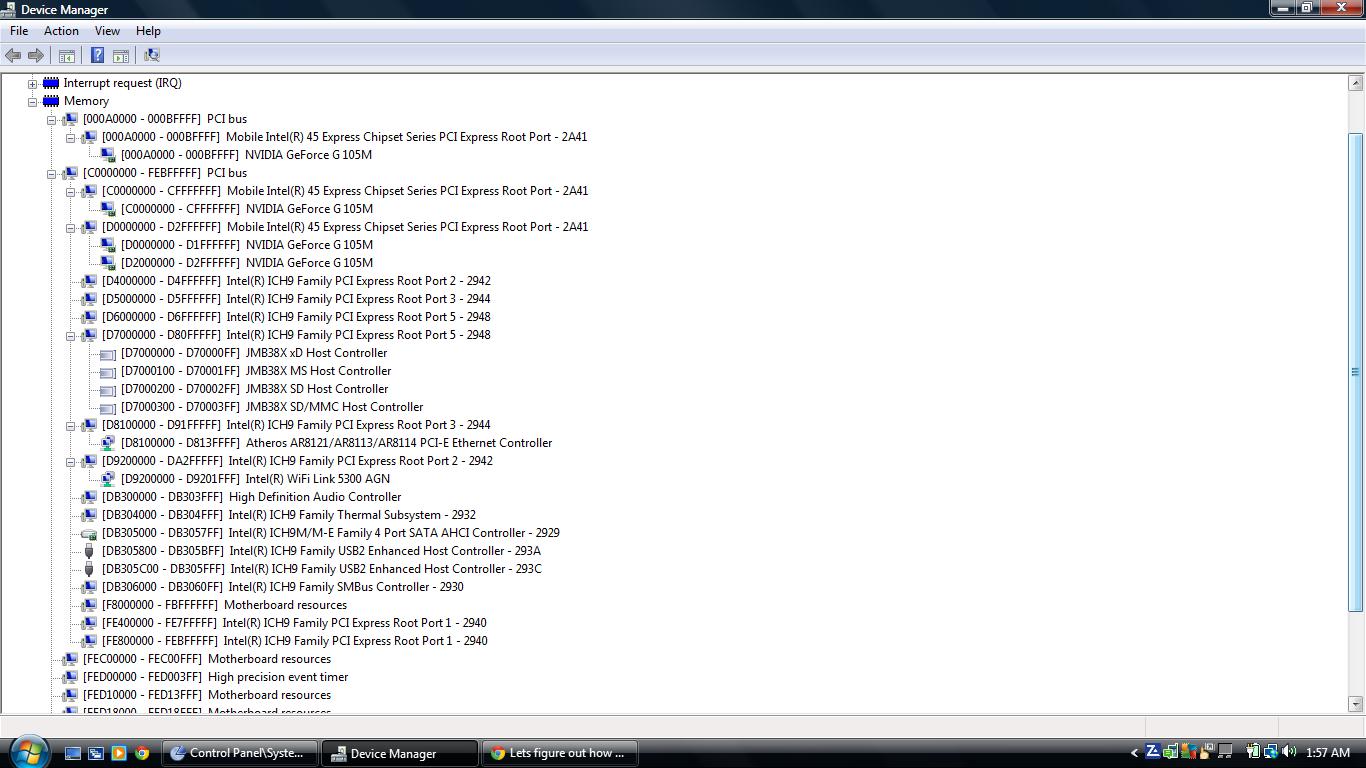
Task: Open Help using the blue question mark icon
Action: (98, 56)
